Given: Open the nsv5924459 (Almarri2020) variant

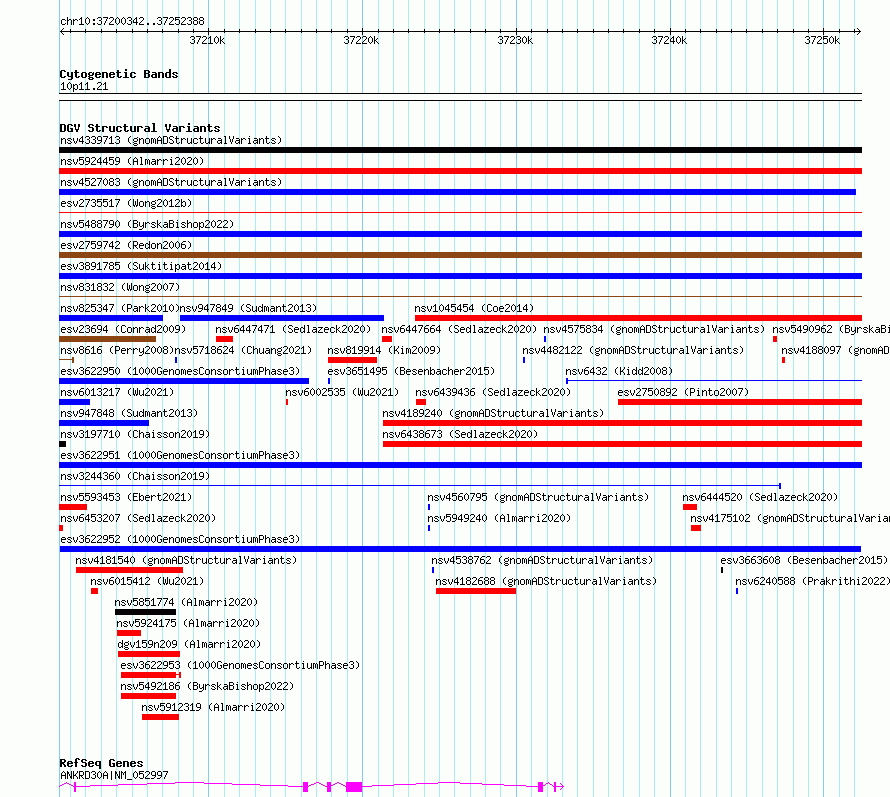Looking at the screenshot, I should (132, 161).
